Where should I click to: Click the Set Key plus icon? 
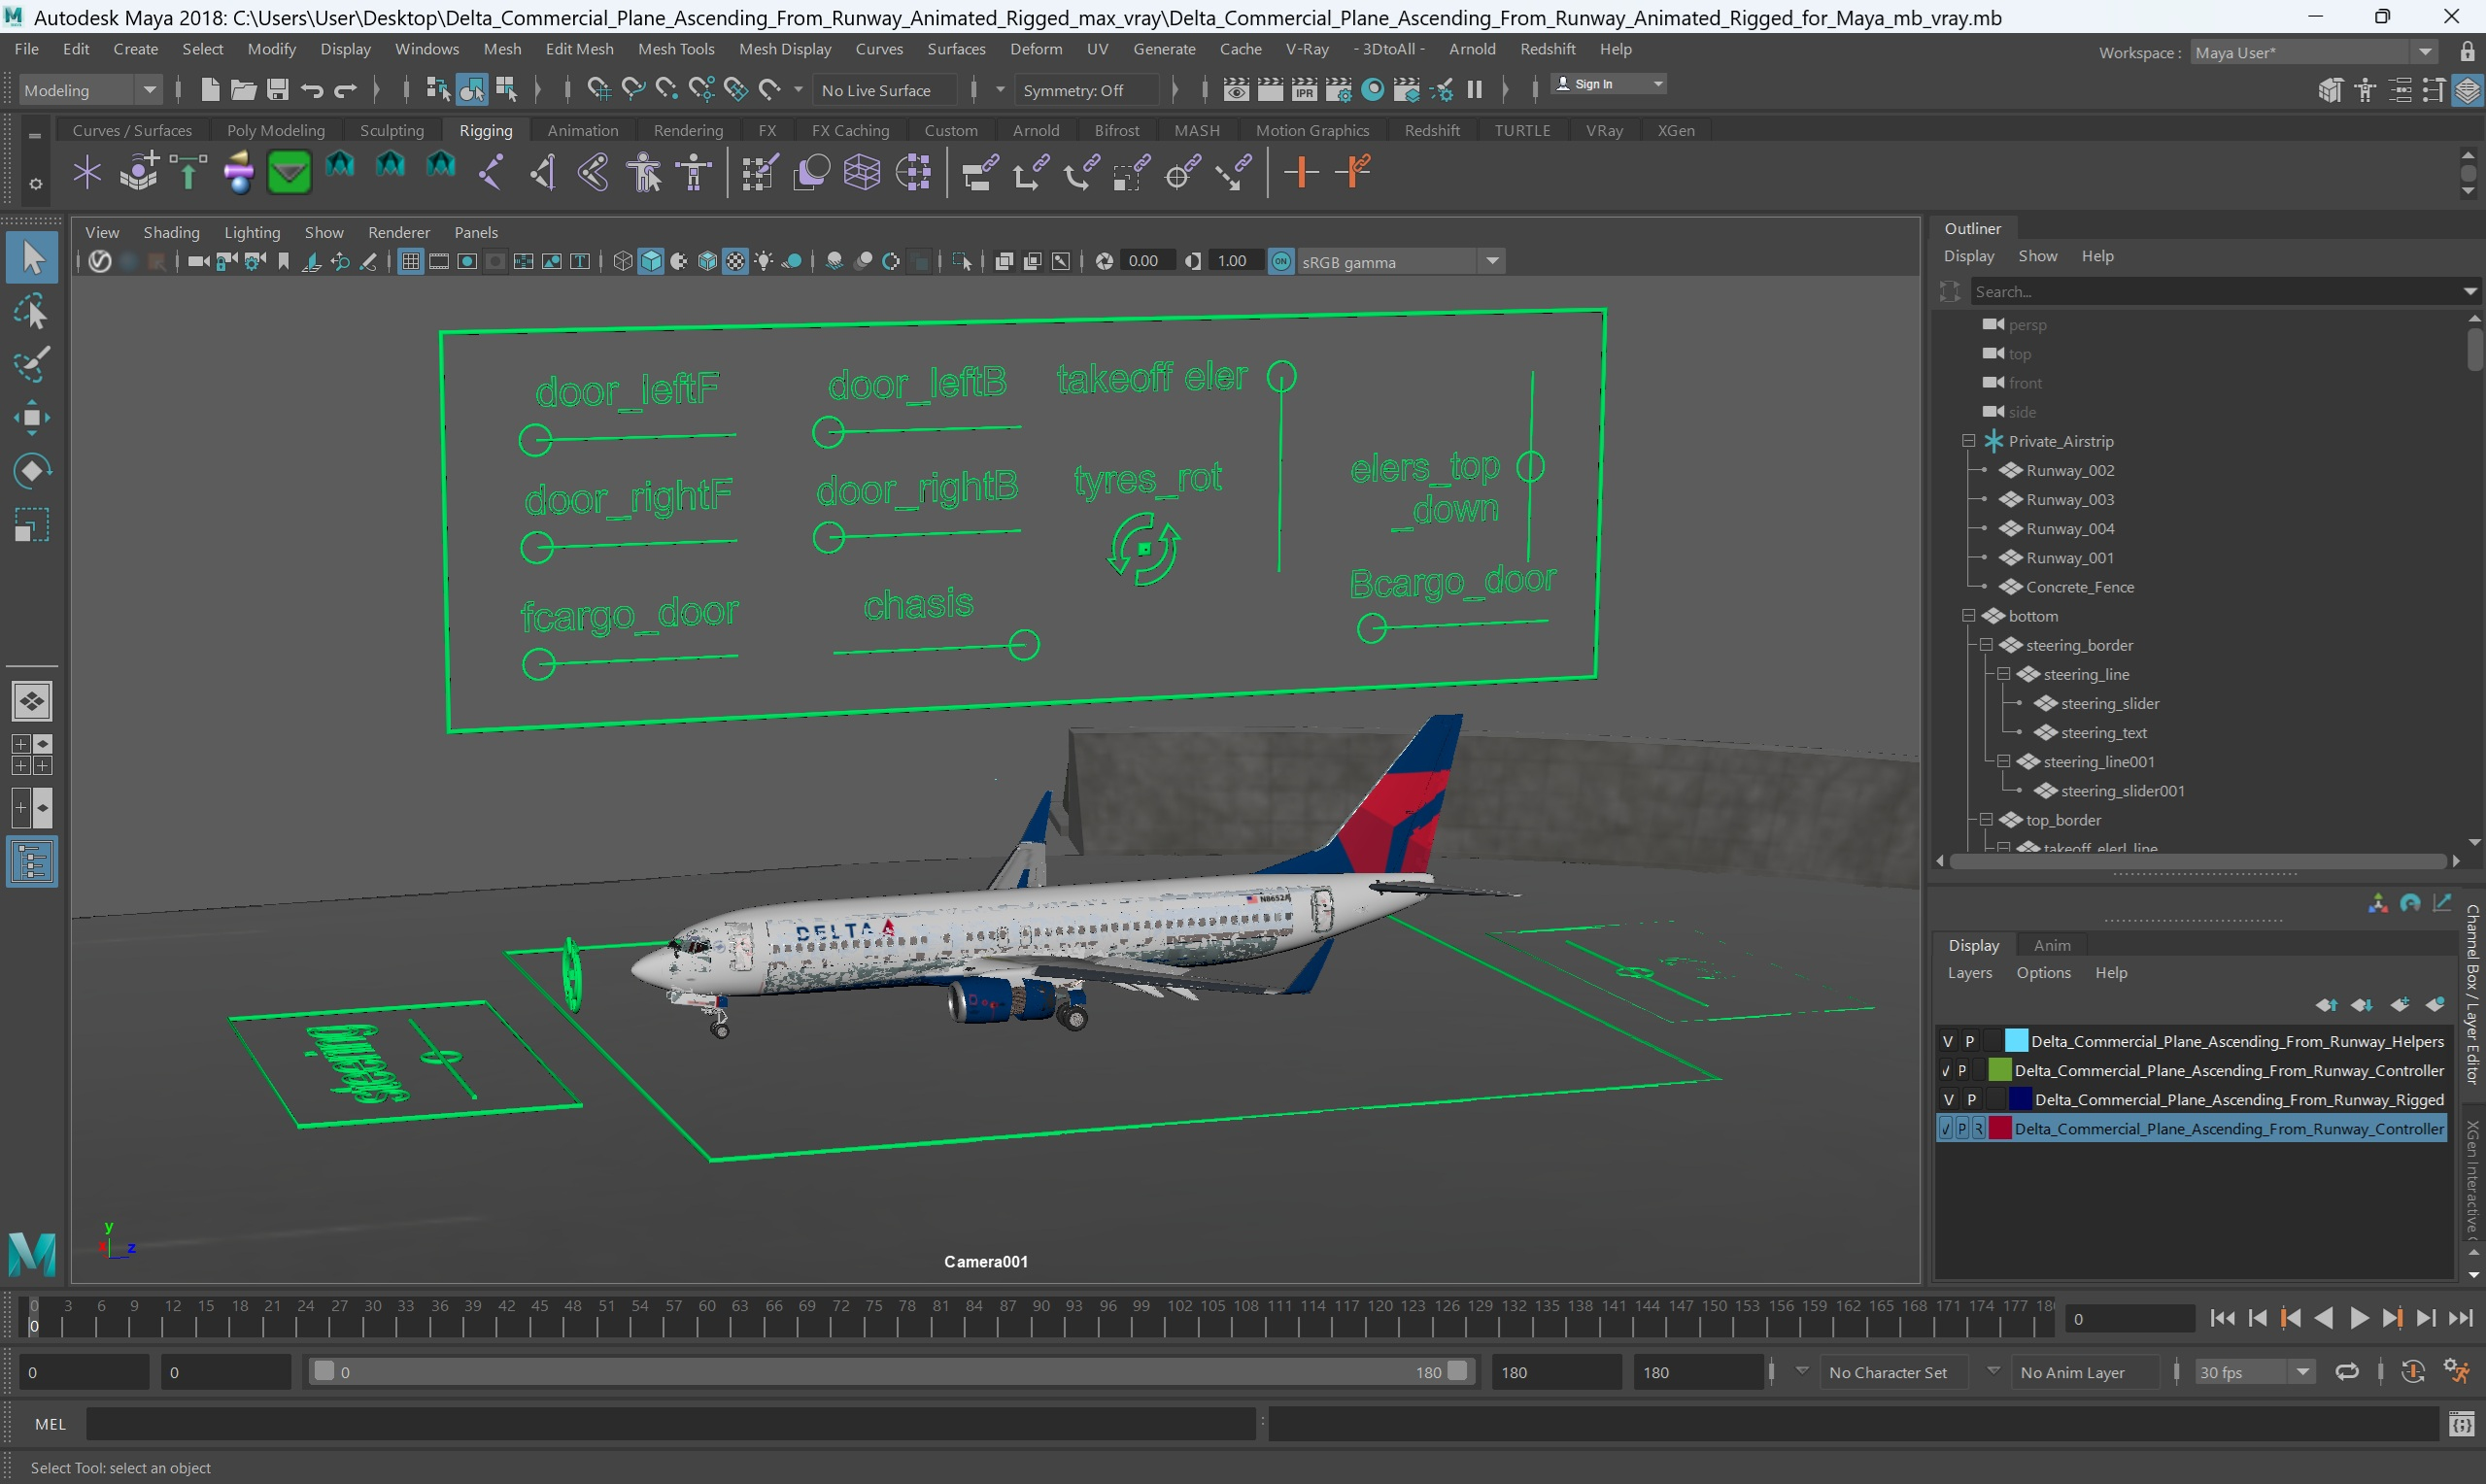coord(1301,173)
